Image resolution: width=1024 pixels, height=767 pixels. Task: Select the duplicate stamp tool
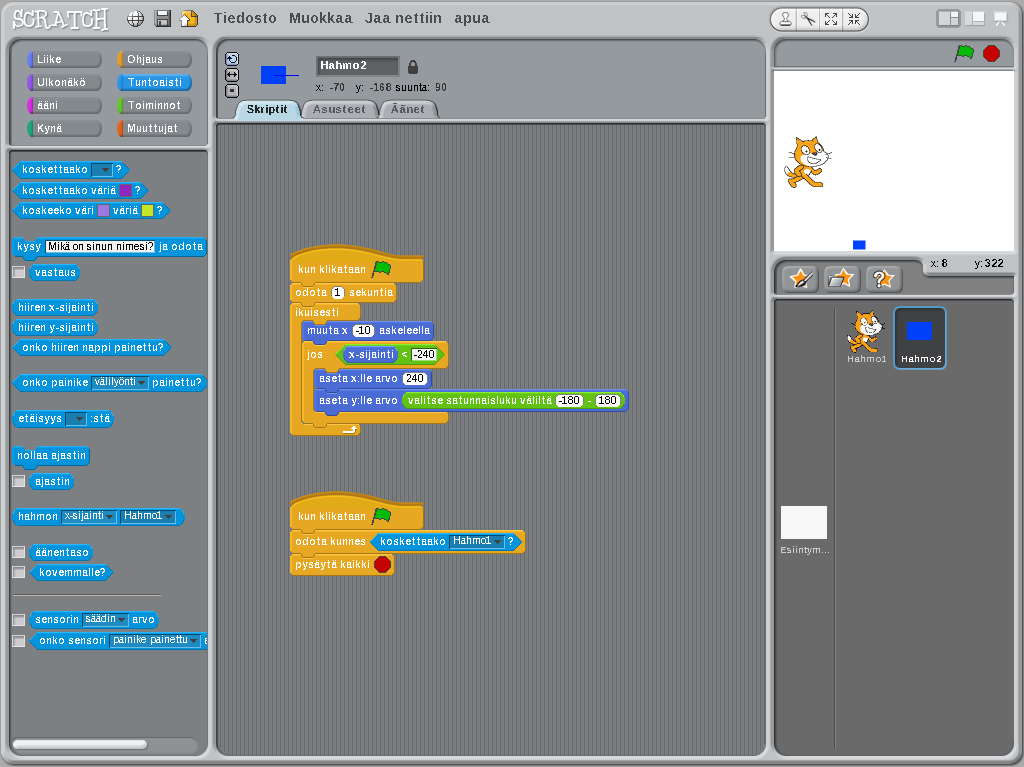point(786,20)
